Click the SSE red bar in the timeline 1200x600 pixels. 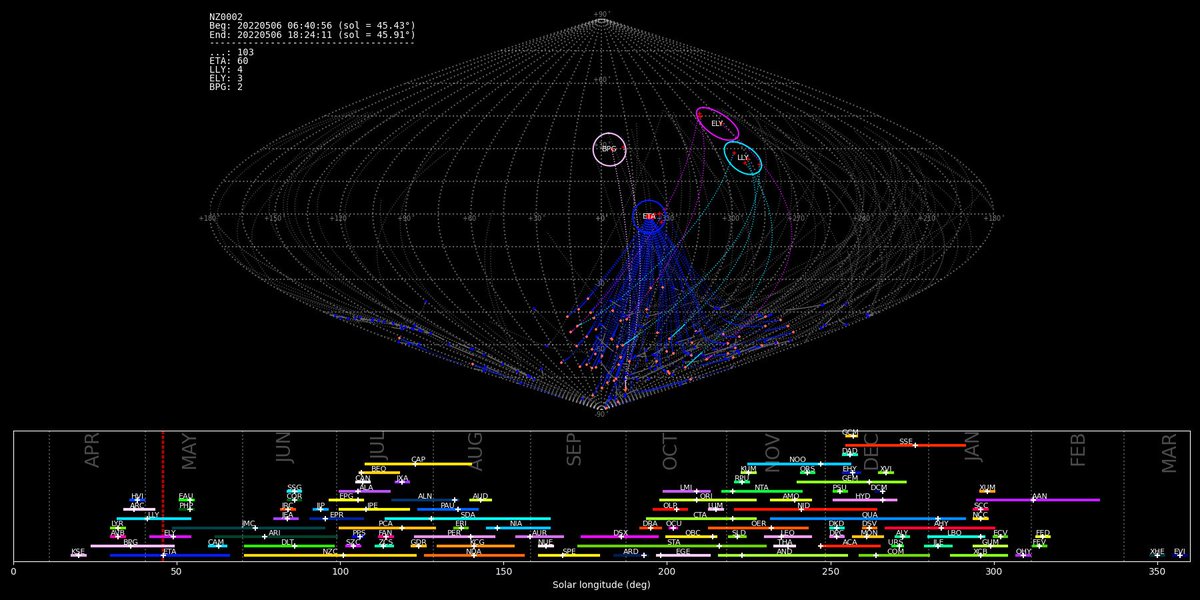906,445
